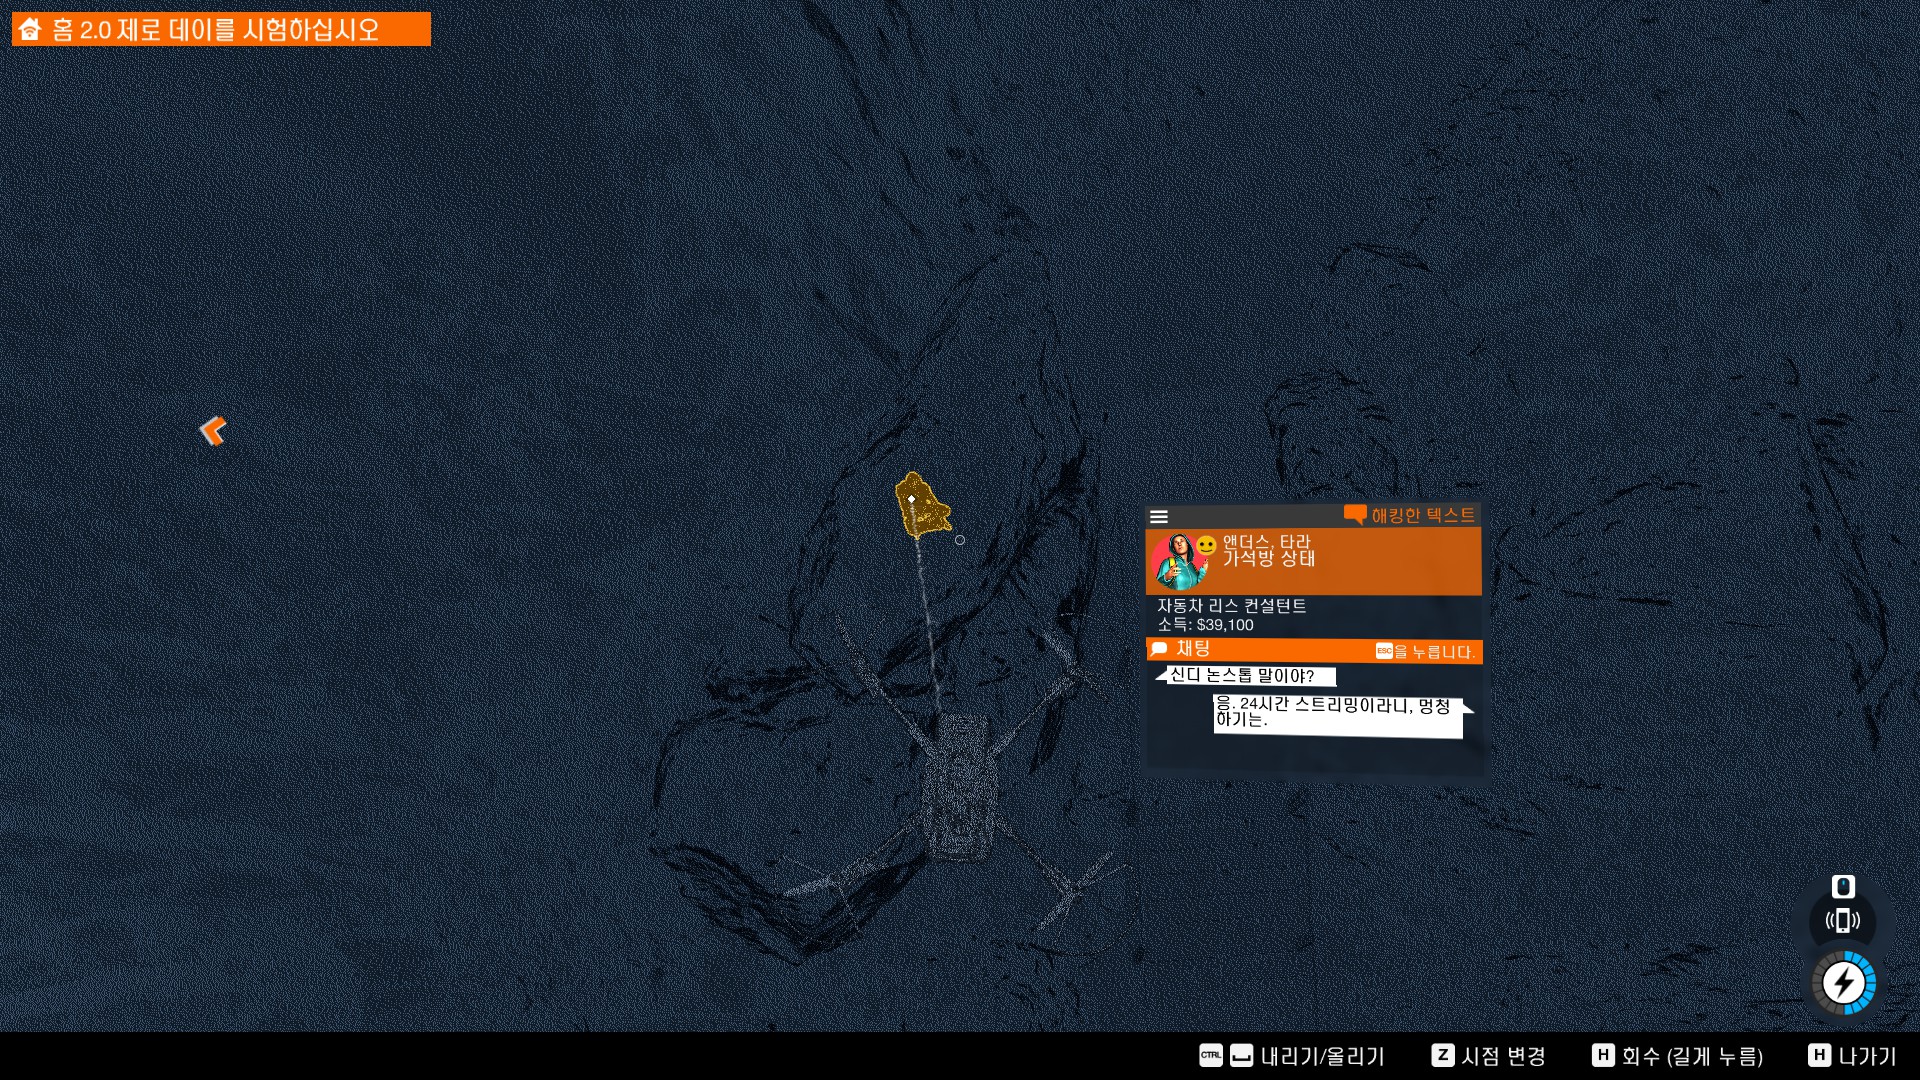The height and width of the screenshot is (1080, 1920).
Task: Open the hamburger menu in profile panel
Action: (x=1159, y=517)
